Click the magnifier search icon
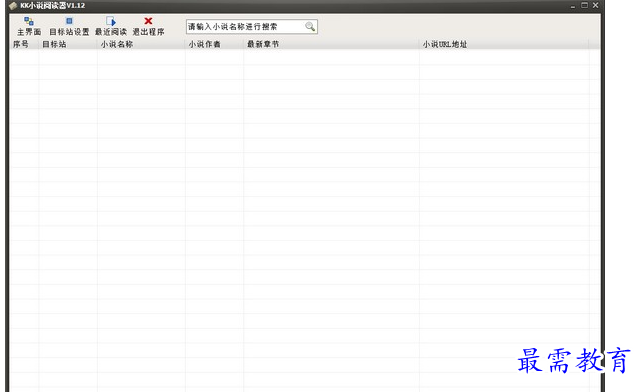This screenshot has height=392, width=639. point(310,27)
